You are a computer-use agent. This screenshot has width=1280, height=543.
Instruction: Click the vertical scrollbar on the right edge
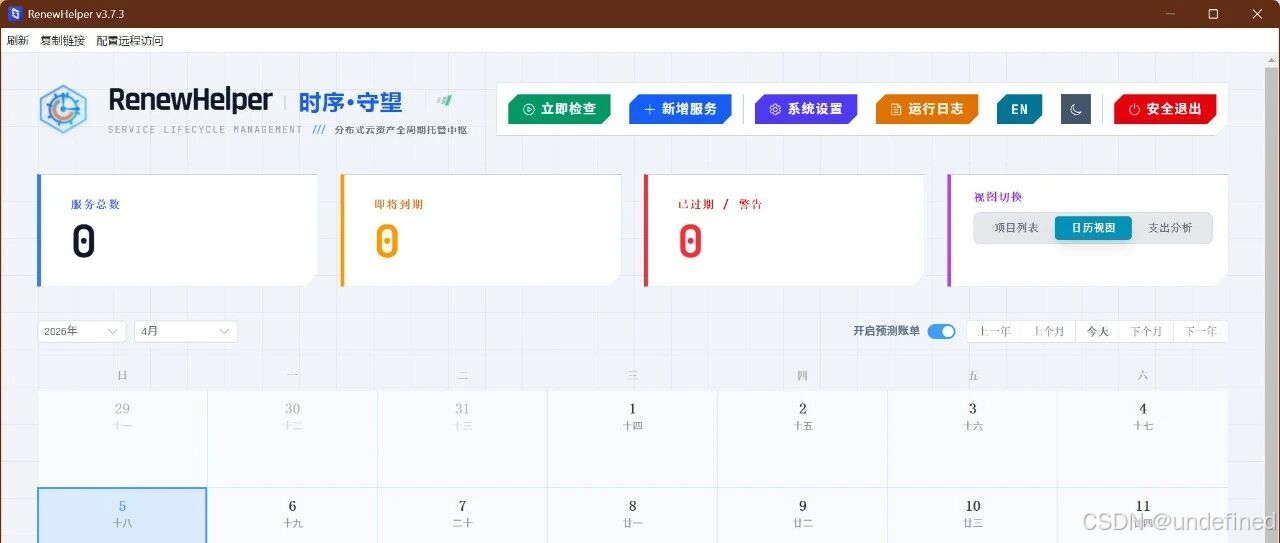1273,298
